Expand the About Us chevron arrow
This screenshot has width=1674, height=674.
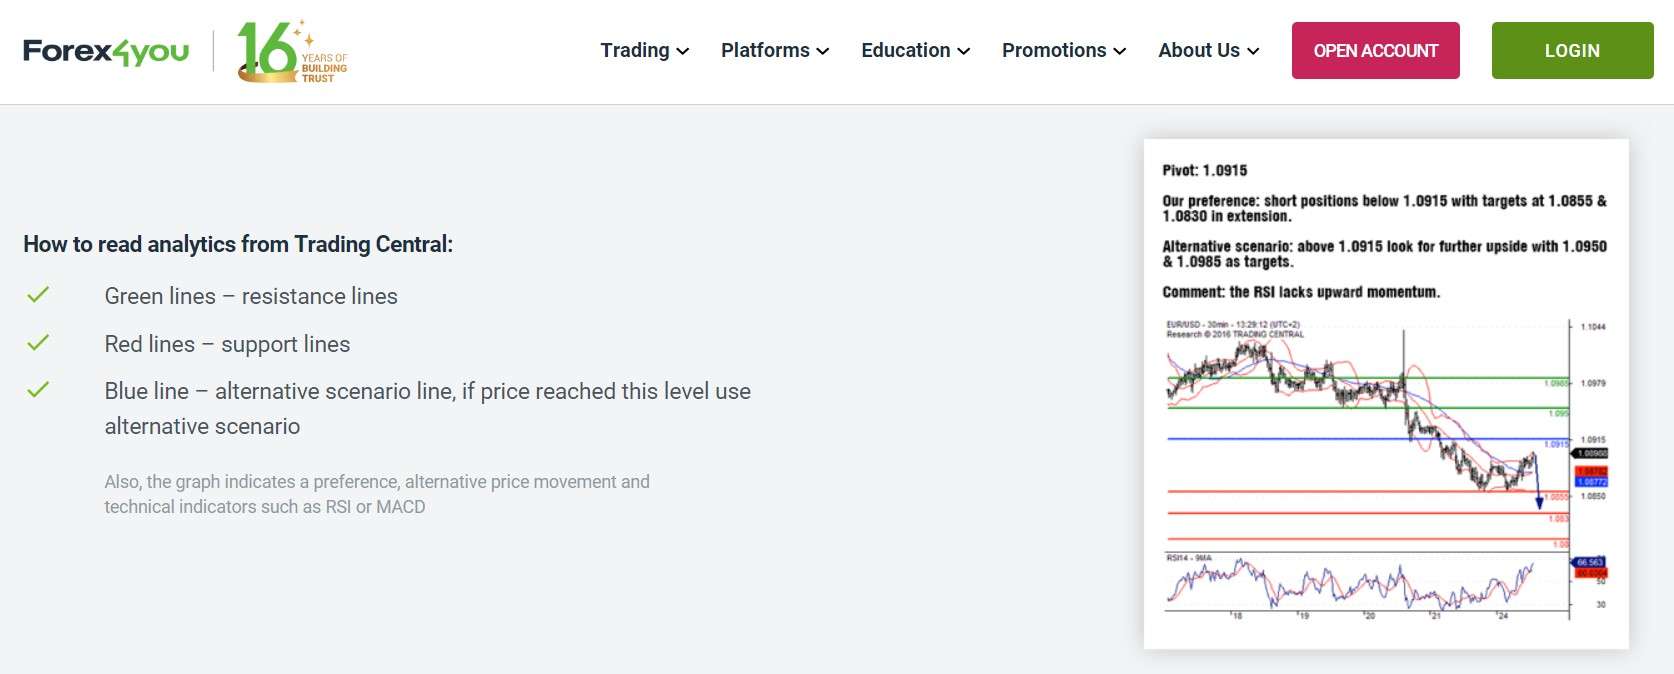coord(1253,51)
